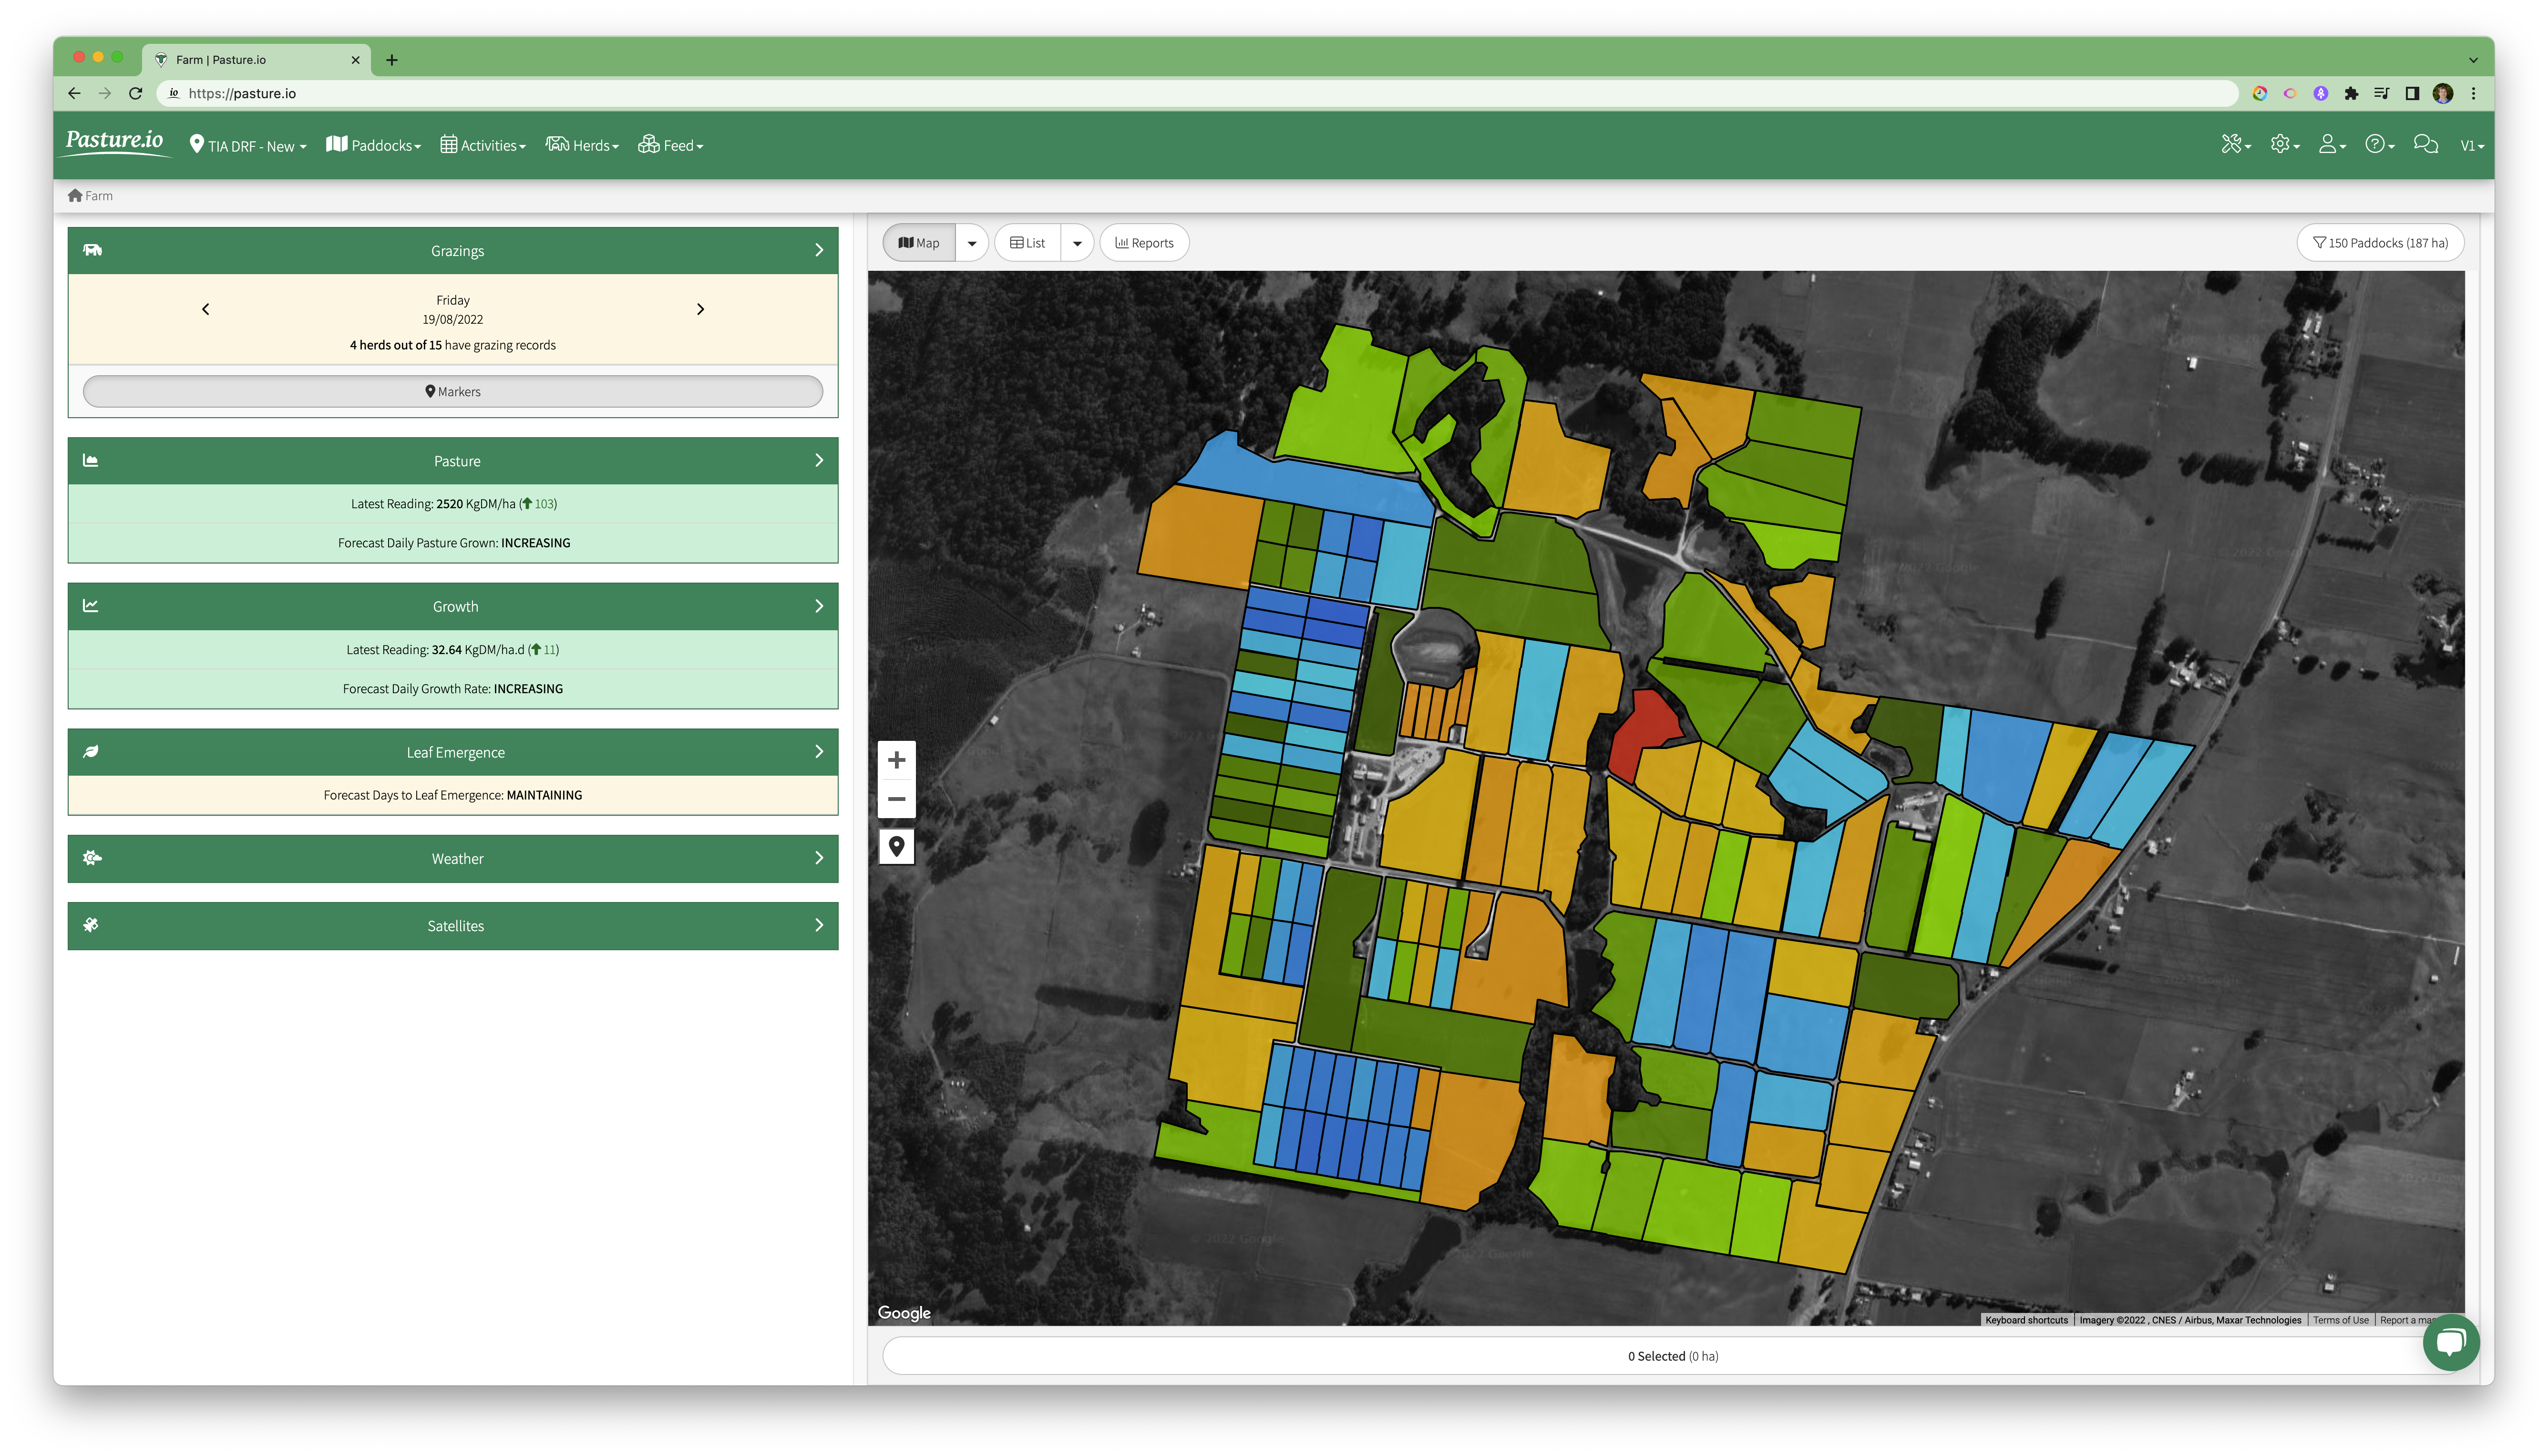The height and width of the screenshot is (1456, 2548).
Task: Expand the Pasture panel header
Action: click(453, 461)
